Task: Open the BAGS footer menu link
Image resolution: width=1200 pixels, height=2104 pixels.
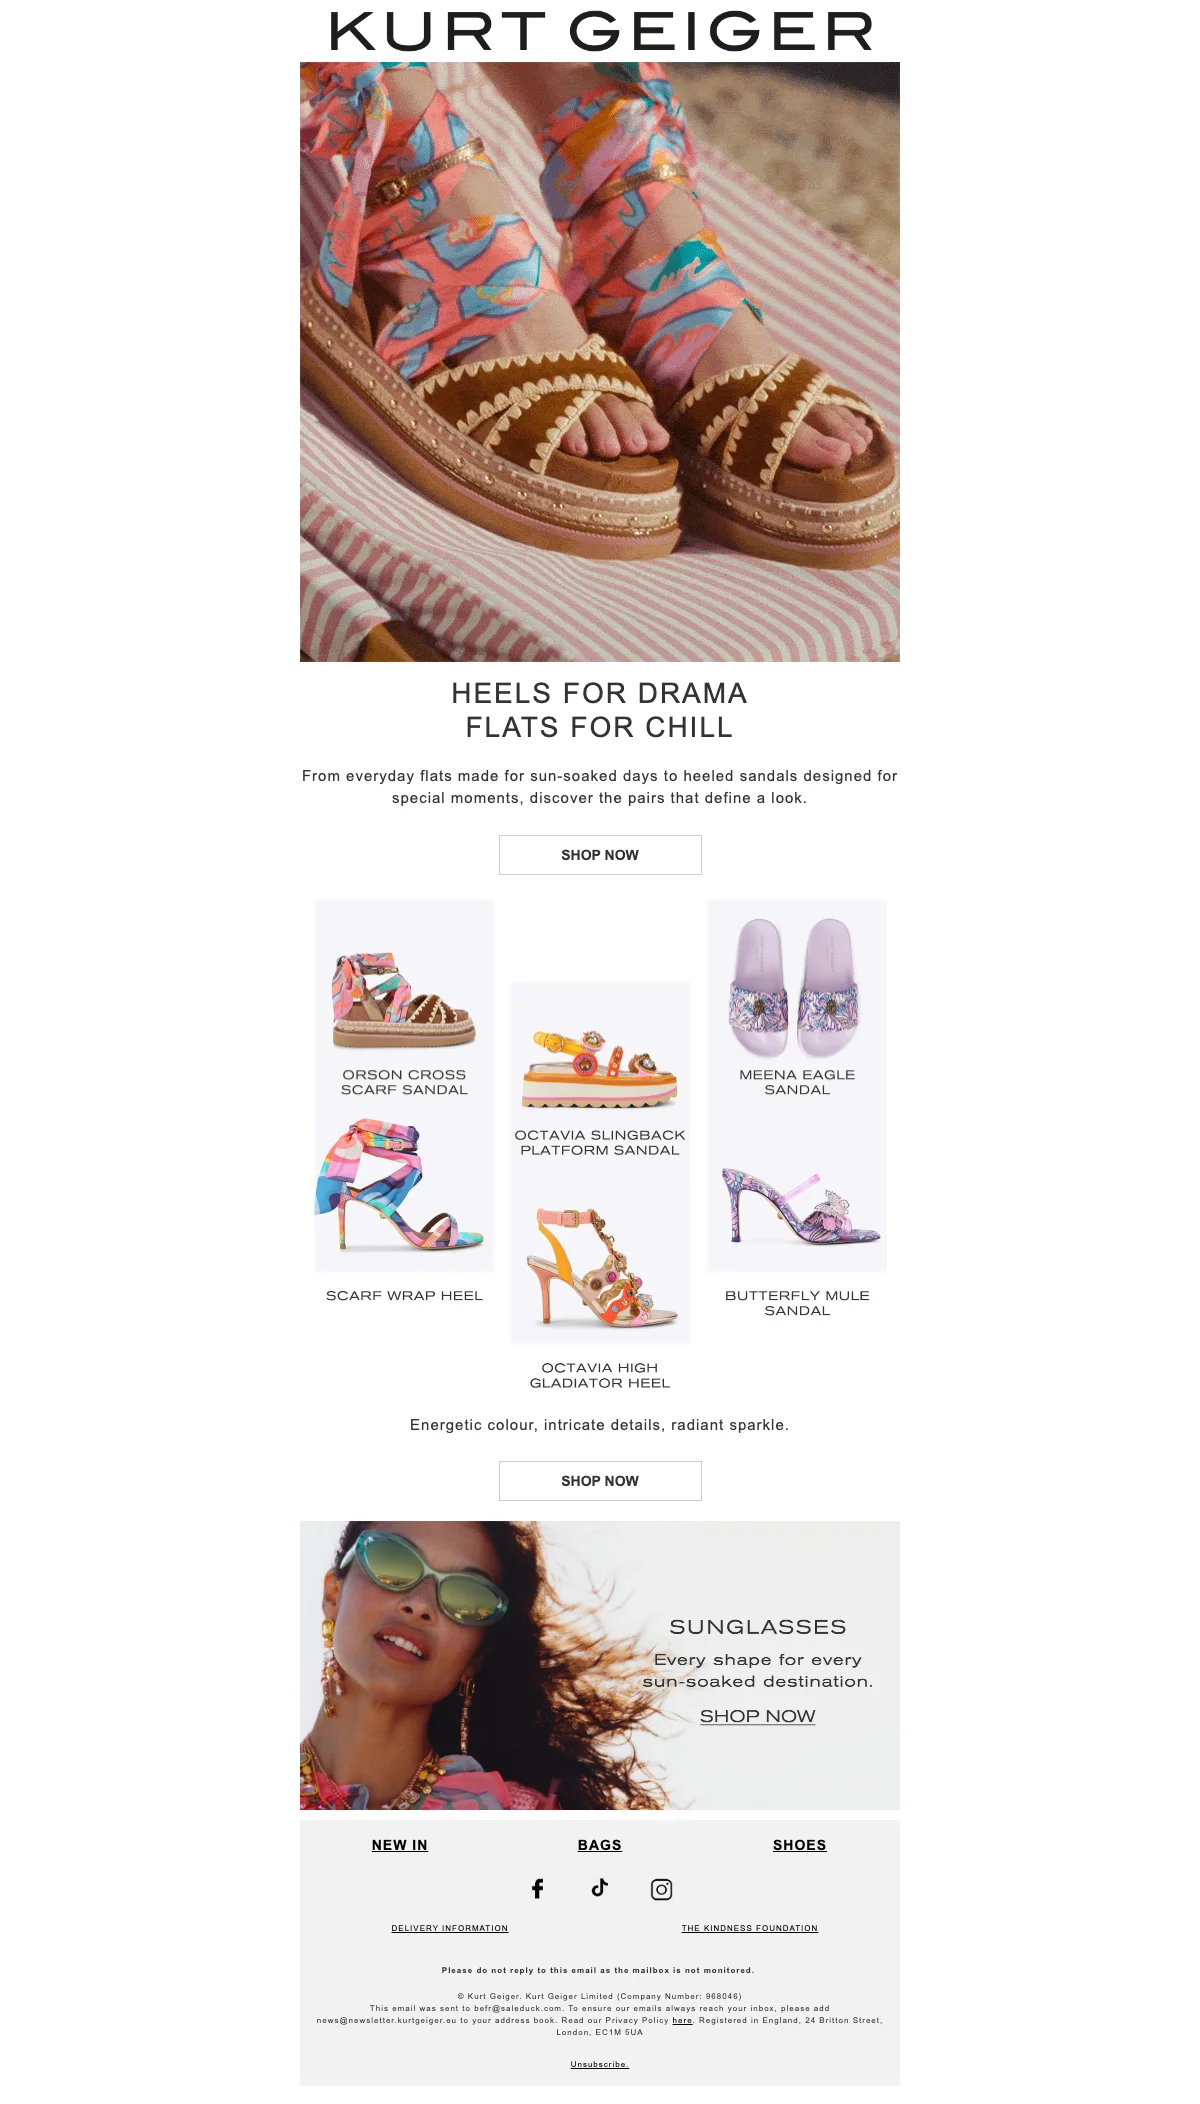Action: pyautogui.click(x=600, y=1845)
